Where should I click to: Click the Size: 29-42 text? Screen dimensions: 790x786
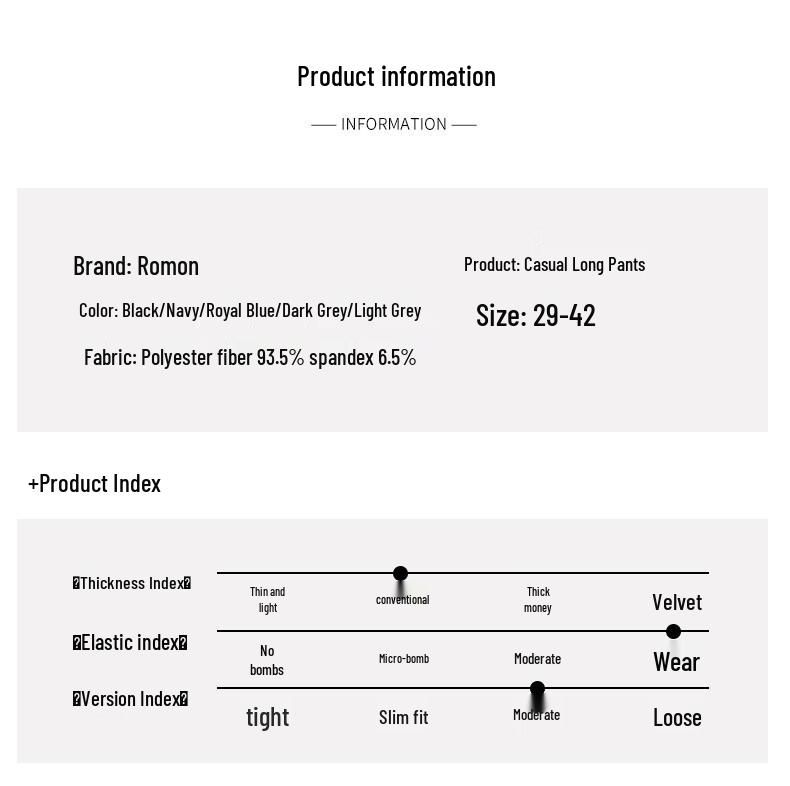tap(536, 315)
